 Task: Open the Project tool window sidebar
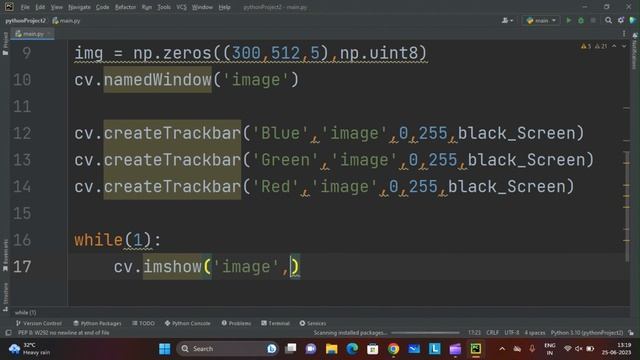coord(5,44)
